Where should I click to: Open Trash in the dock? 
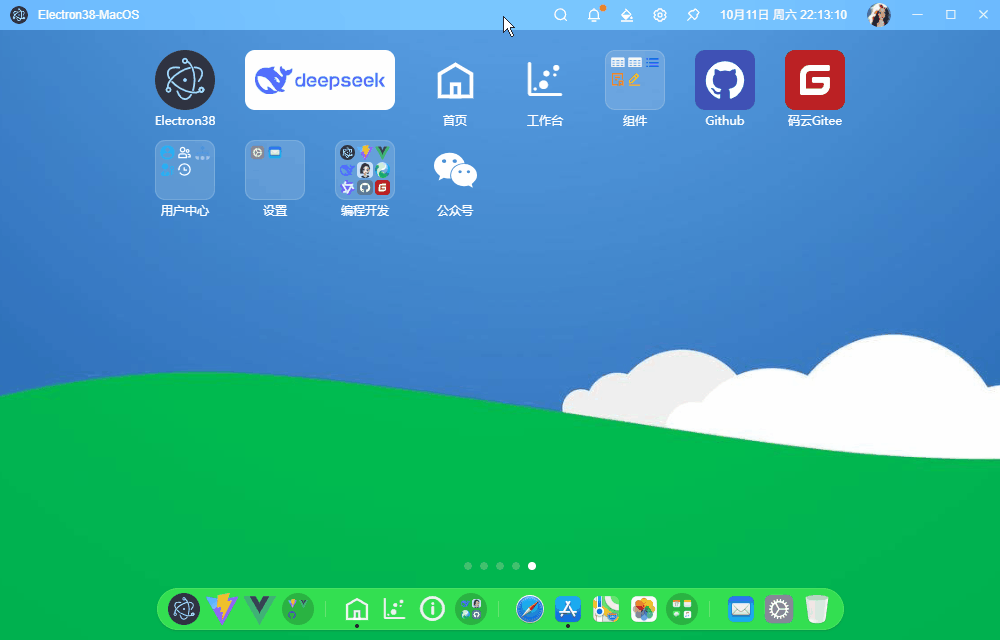coord(817,609)
